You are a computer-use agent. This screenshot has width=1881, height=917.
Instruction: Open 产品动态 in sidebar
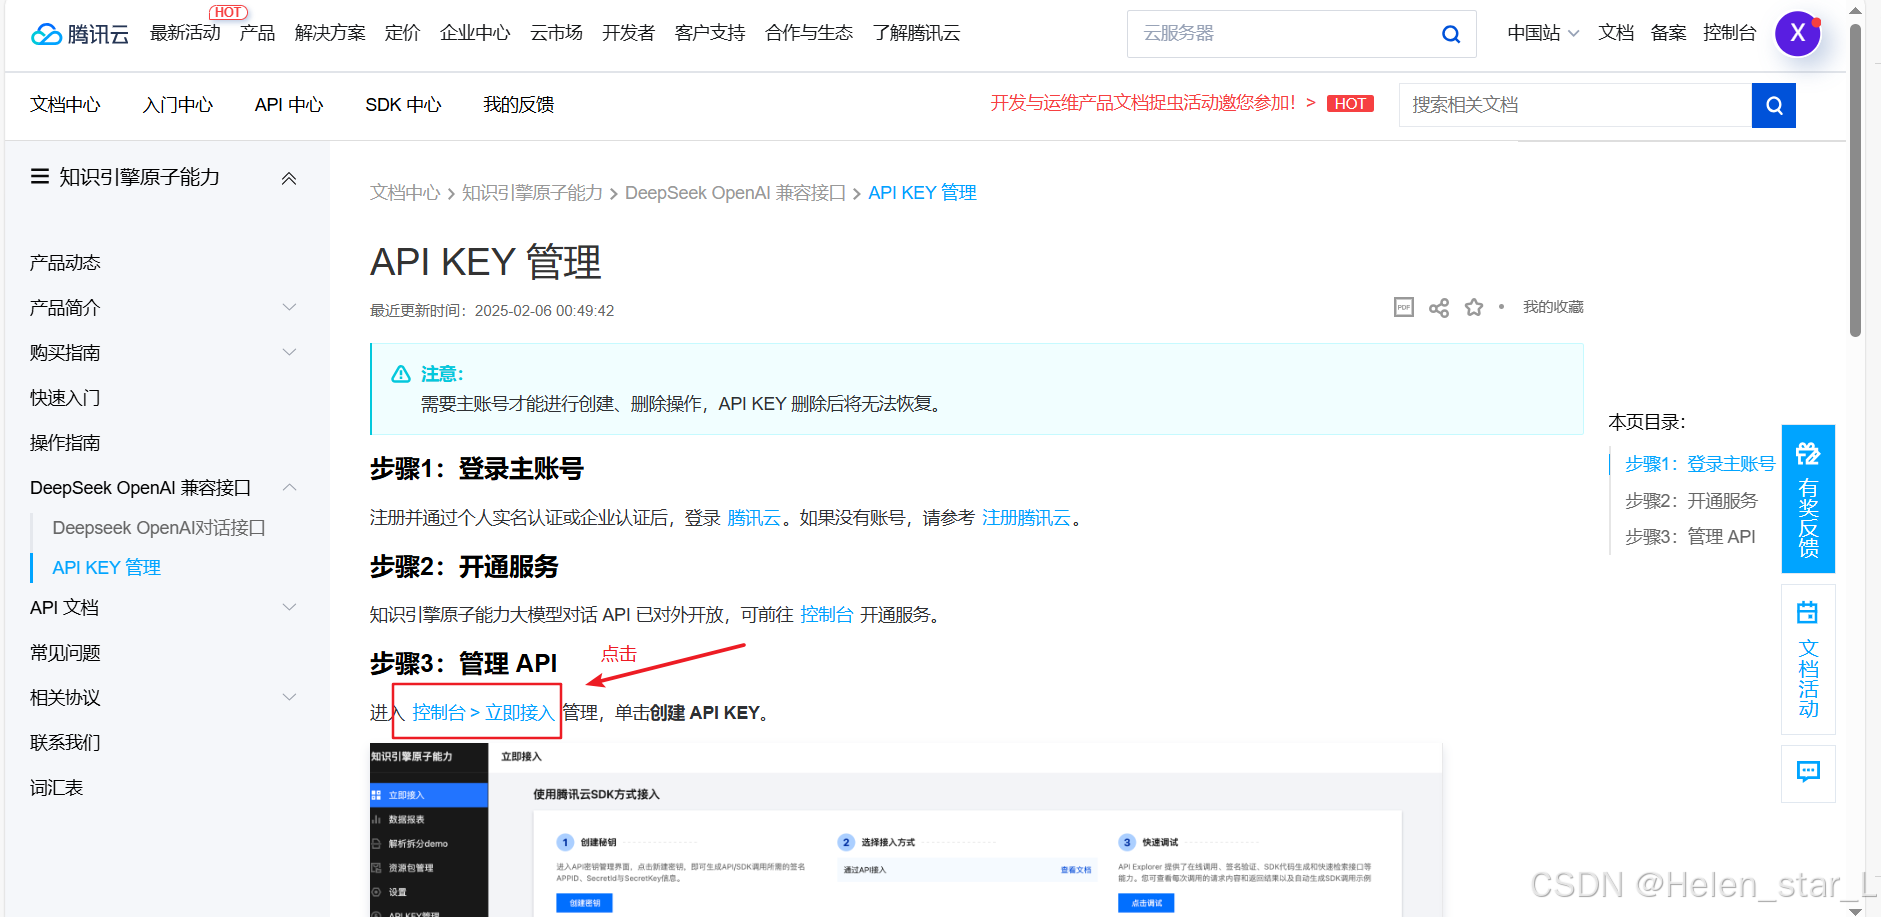coord(65,263)
